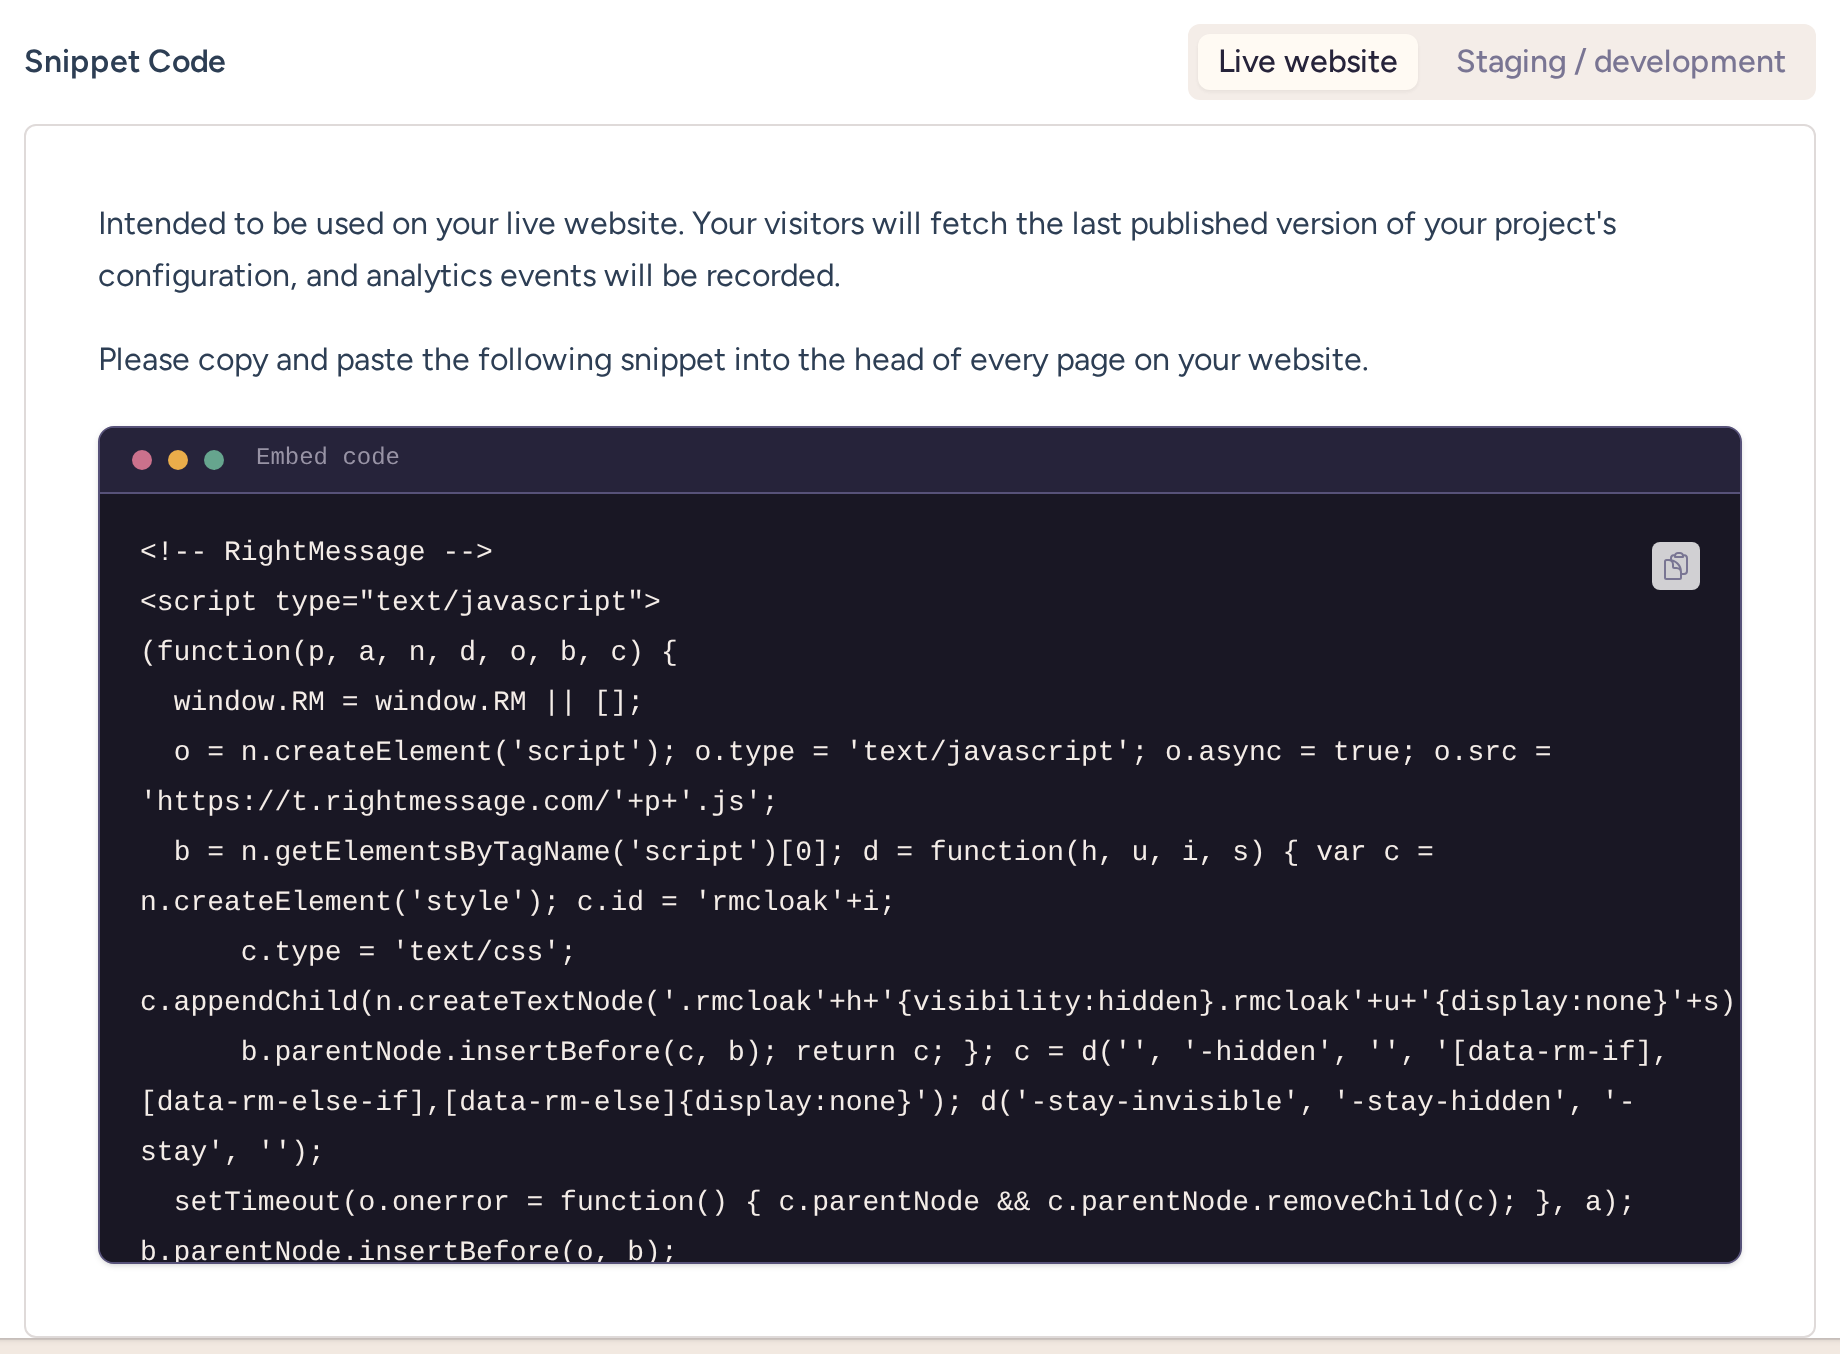
Task: Click the 'b.parentNode.insertBefore(c, b); return c;' line
Action: [x=954, y=1052]
